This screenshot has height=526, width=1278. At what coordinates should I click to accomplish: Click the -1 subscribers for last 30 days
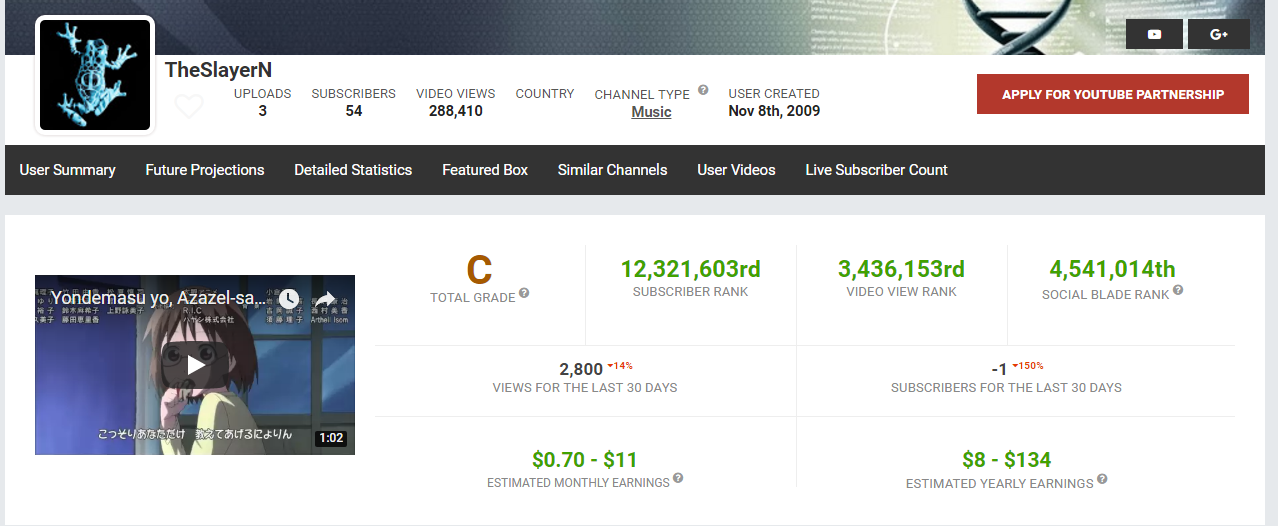point(999,369)
